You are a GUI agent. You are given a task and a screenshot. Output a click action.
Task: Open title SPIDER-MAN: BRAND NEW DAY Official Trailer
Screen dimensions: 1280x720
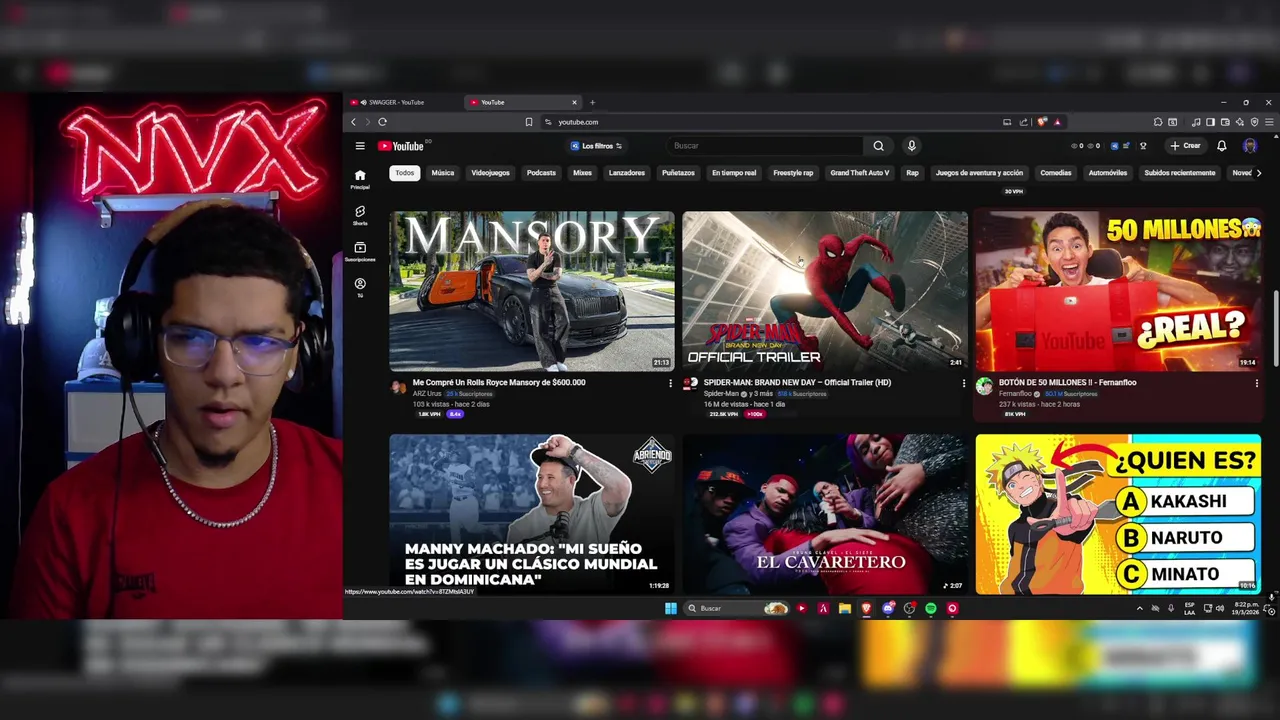(x=797, y=382)
